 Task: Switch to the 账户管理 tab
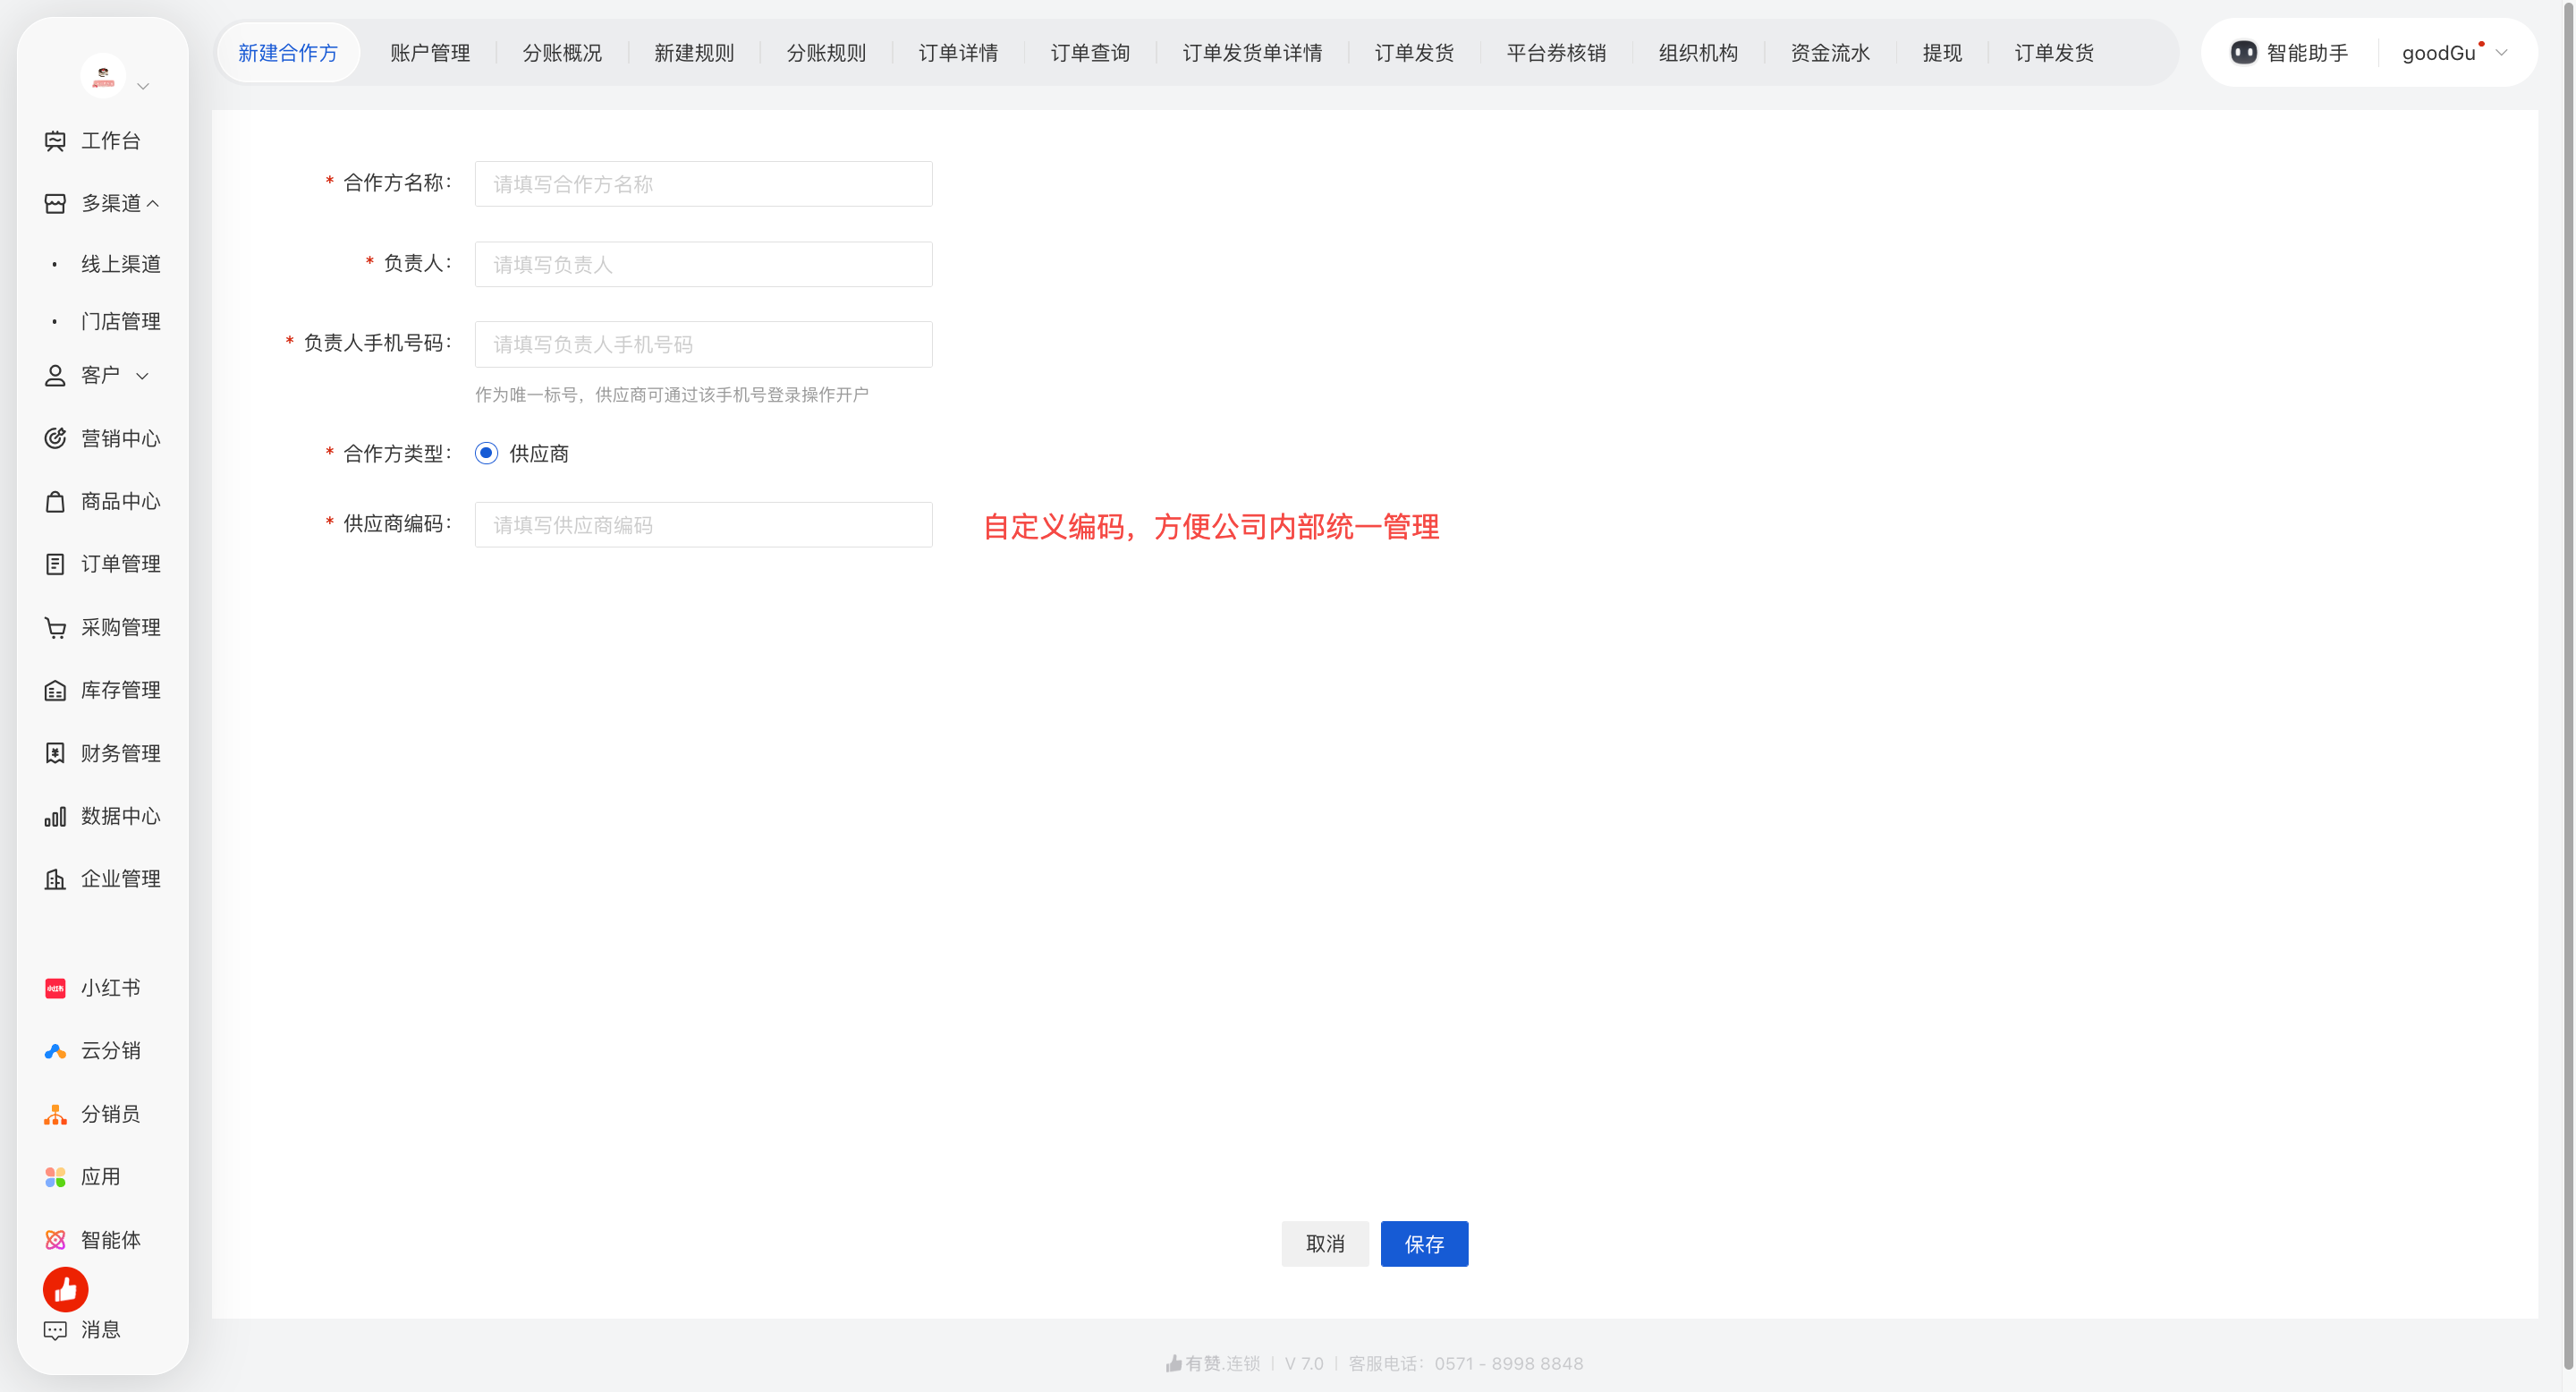pyautogui.click(x=430, y=53)
